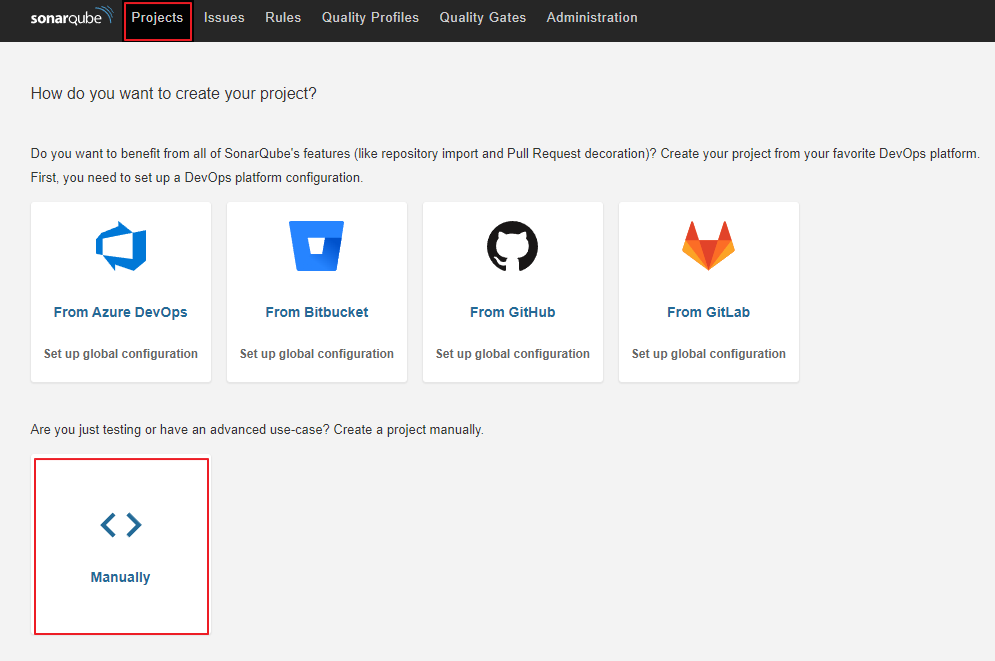
Task: Open the Projects menu
Action: pyautogui.click(x=157, y=18)
